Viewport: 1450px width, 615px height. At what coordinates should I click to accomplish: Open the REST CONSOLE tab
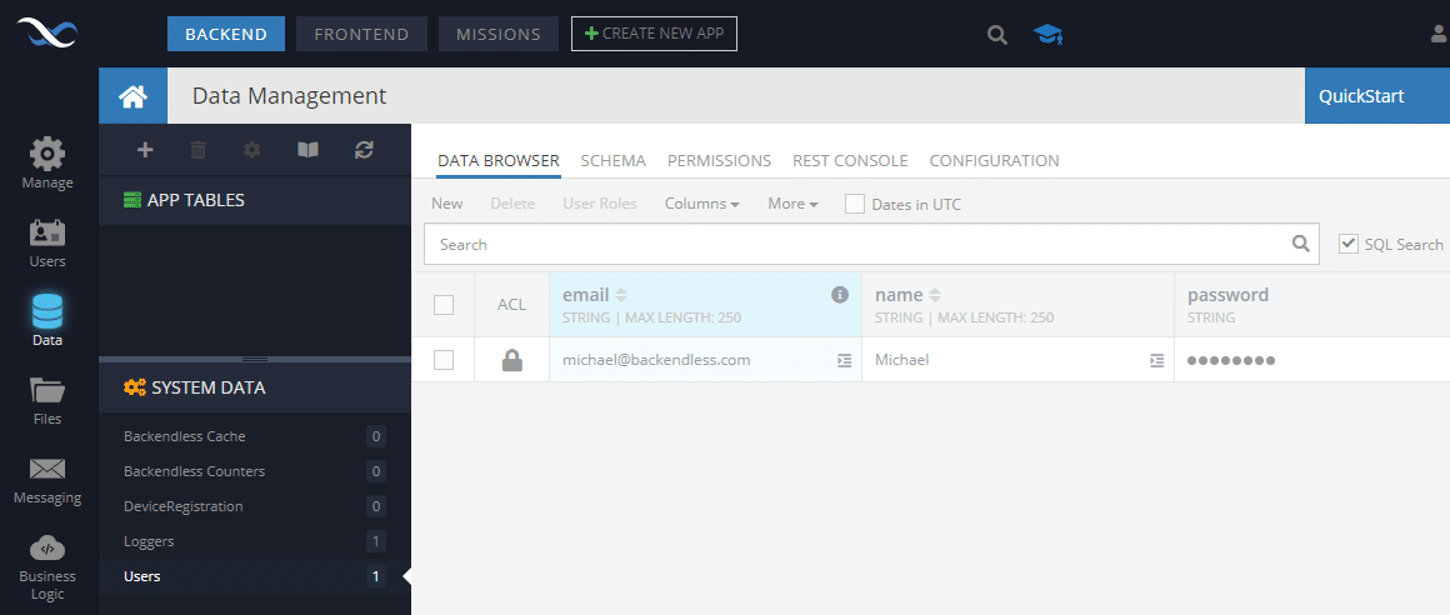pyautogui.click(x=850, y=161)
